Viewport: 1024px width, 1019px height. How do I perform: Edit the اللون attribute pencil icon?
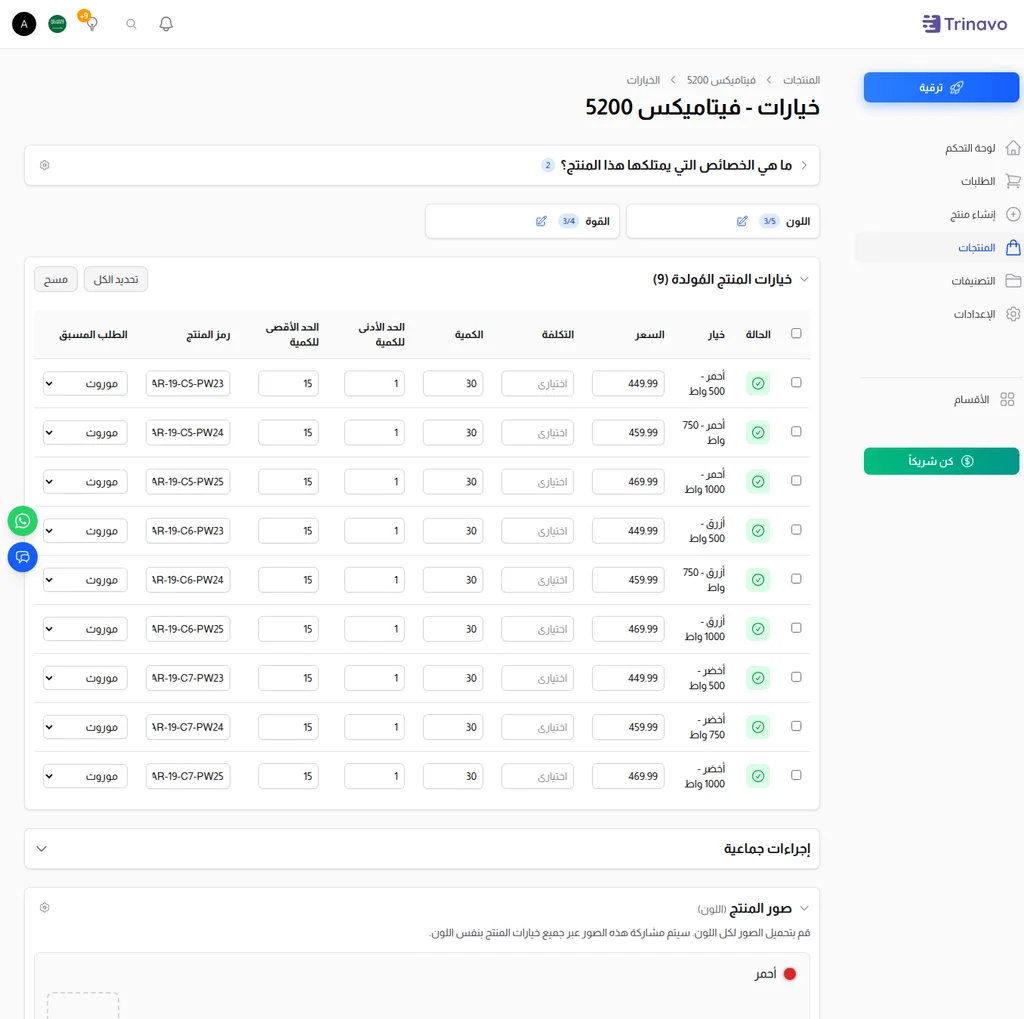[x=742, y=221]
